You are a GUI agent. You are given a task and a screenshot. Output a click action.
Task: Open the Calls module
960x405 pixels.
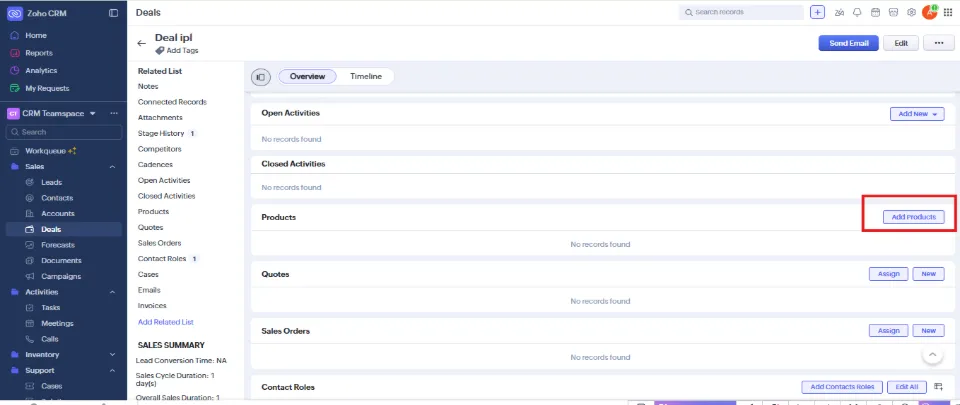click(50, 339)
